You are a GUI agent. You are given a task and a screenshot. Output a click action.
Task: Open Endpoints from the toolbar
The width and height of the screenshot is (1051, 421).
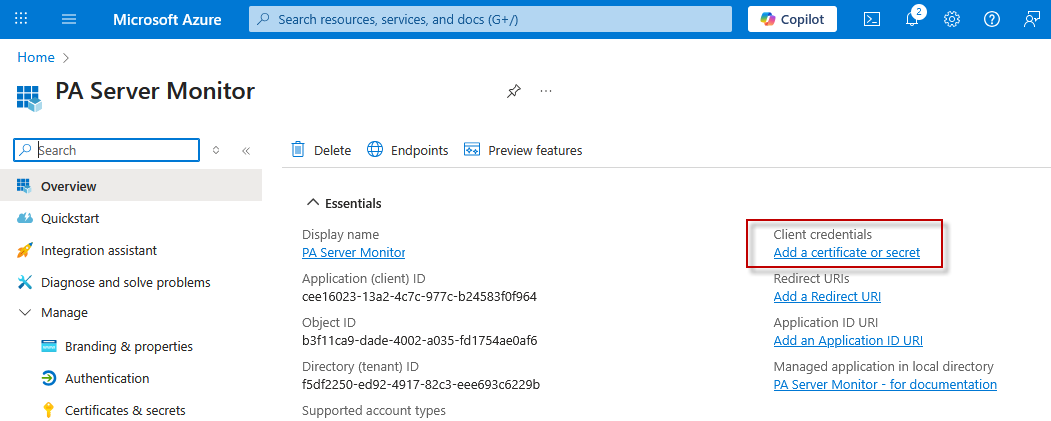tap(408, 150)
